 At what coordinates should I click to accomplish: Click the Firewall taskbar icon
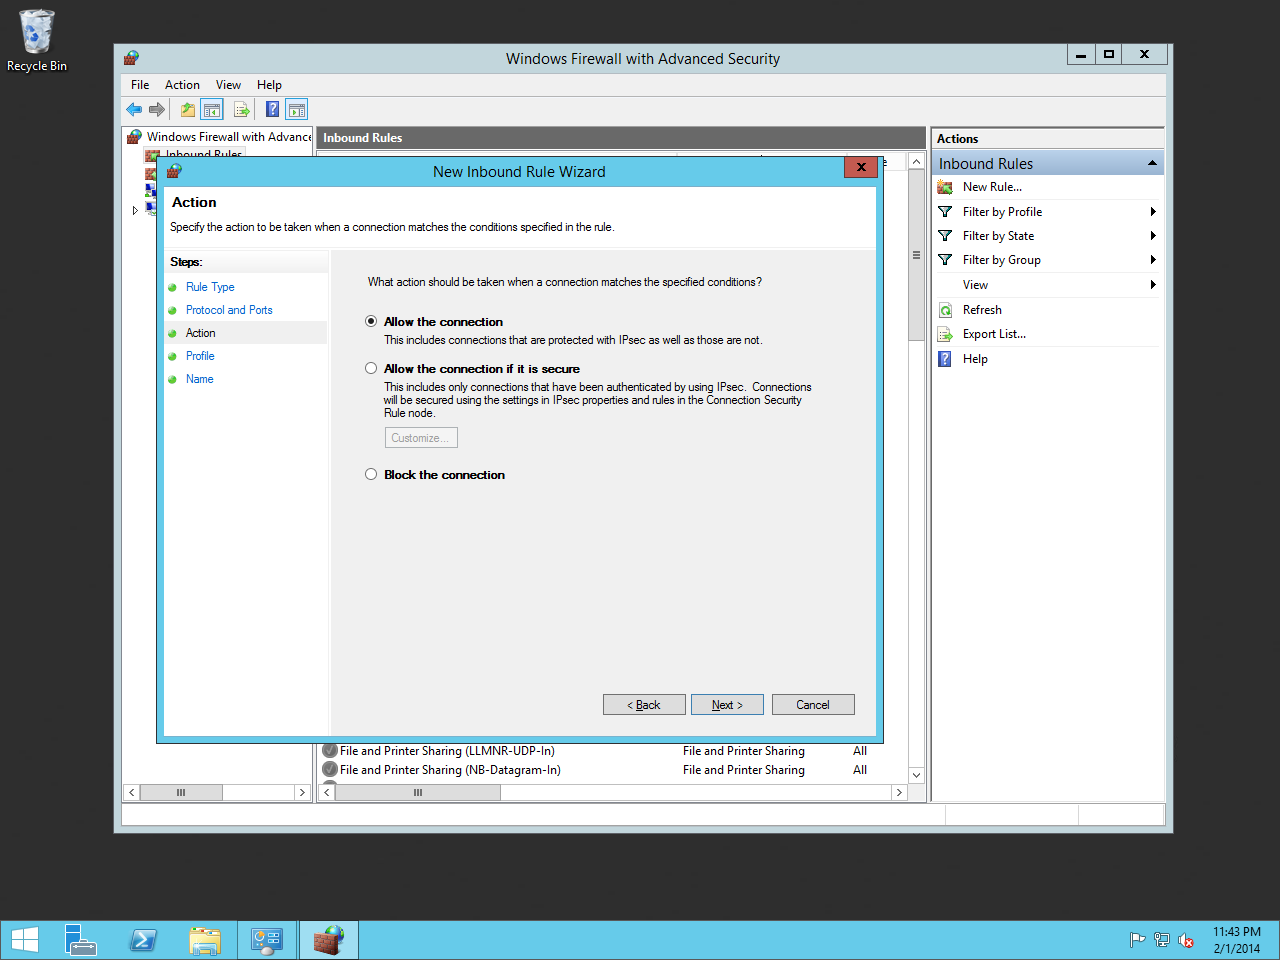point(329,940)
